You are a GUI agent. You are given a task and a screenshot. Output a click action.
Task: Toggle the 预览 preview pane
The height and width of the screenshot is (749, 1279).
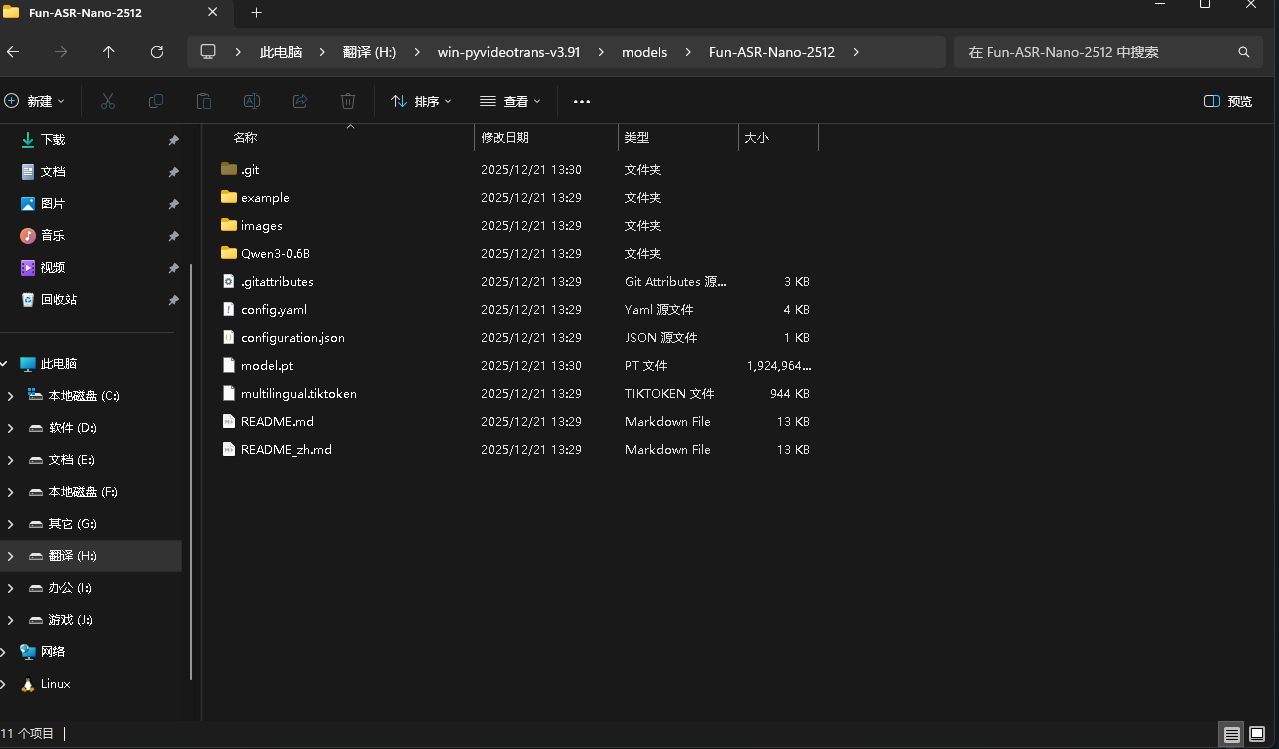1228,101
